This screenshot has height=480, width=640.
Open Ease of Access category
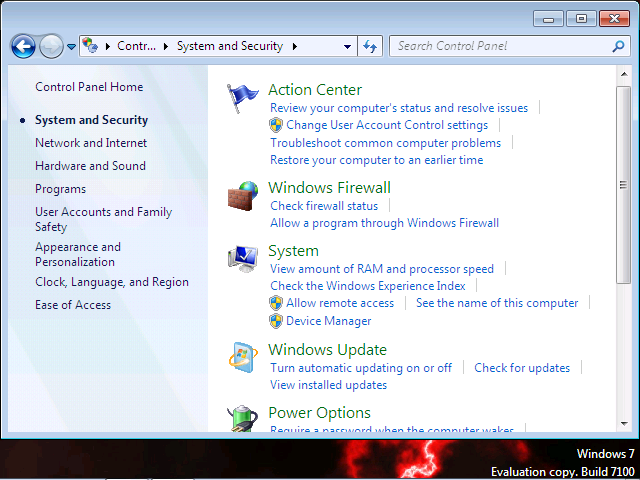coord(73,305)
